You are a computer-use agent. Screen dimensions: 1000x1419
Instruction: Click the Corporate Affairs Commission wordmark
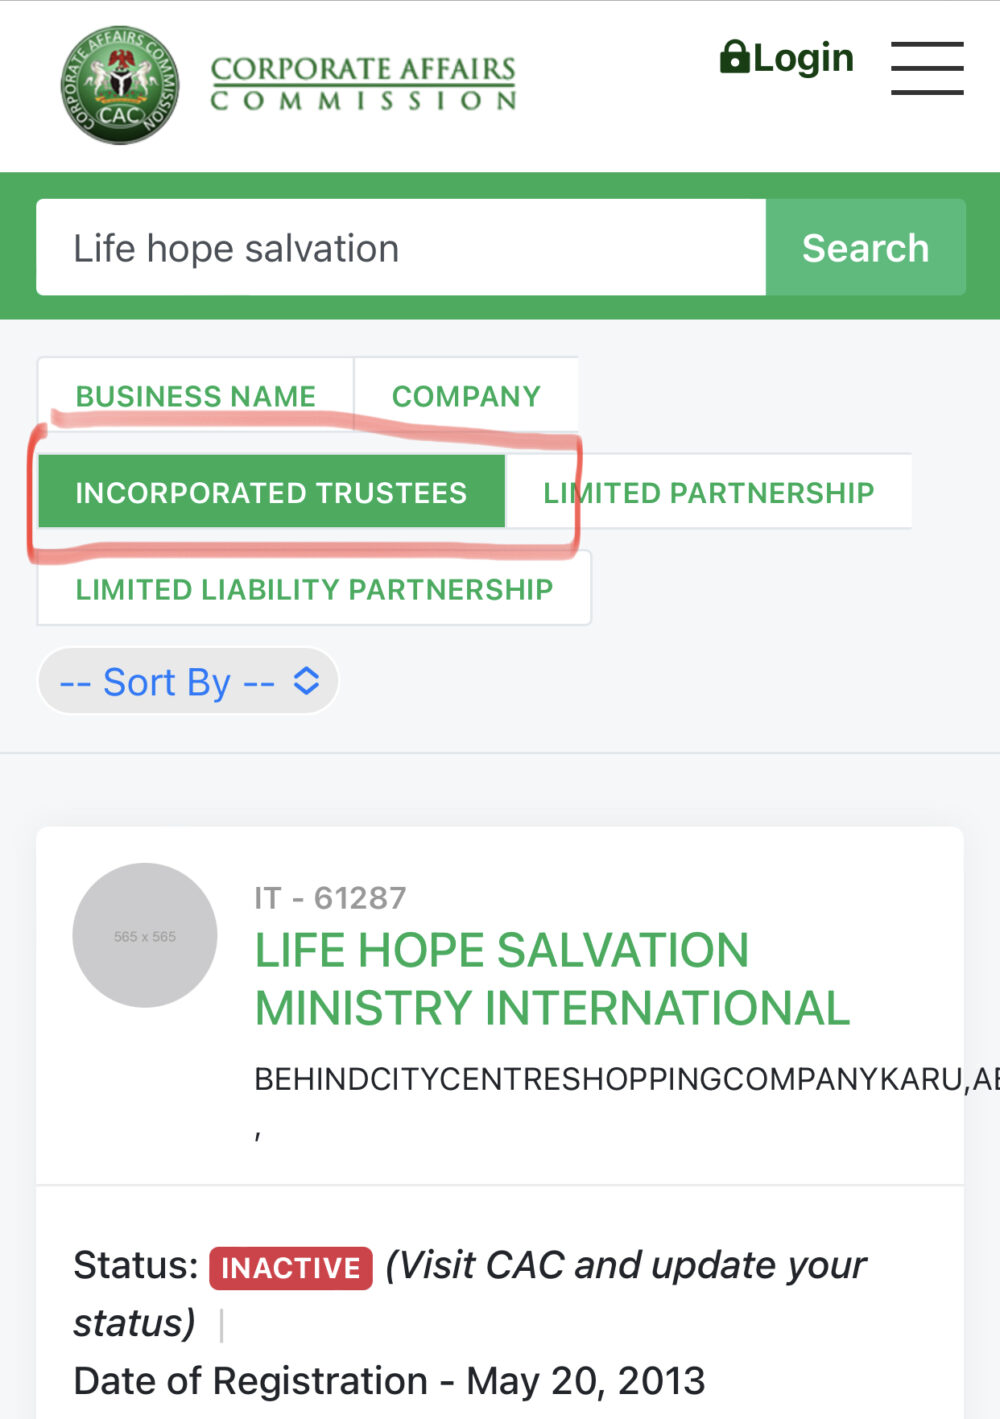363,84
